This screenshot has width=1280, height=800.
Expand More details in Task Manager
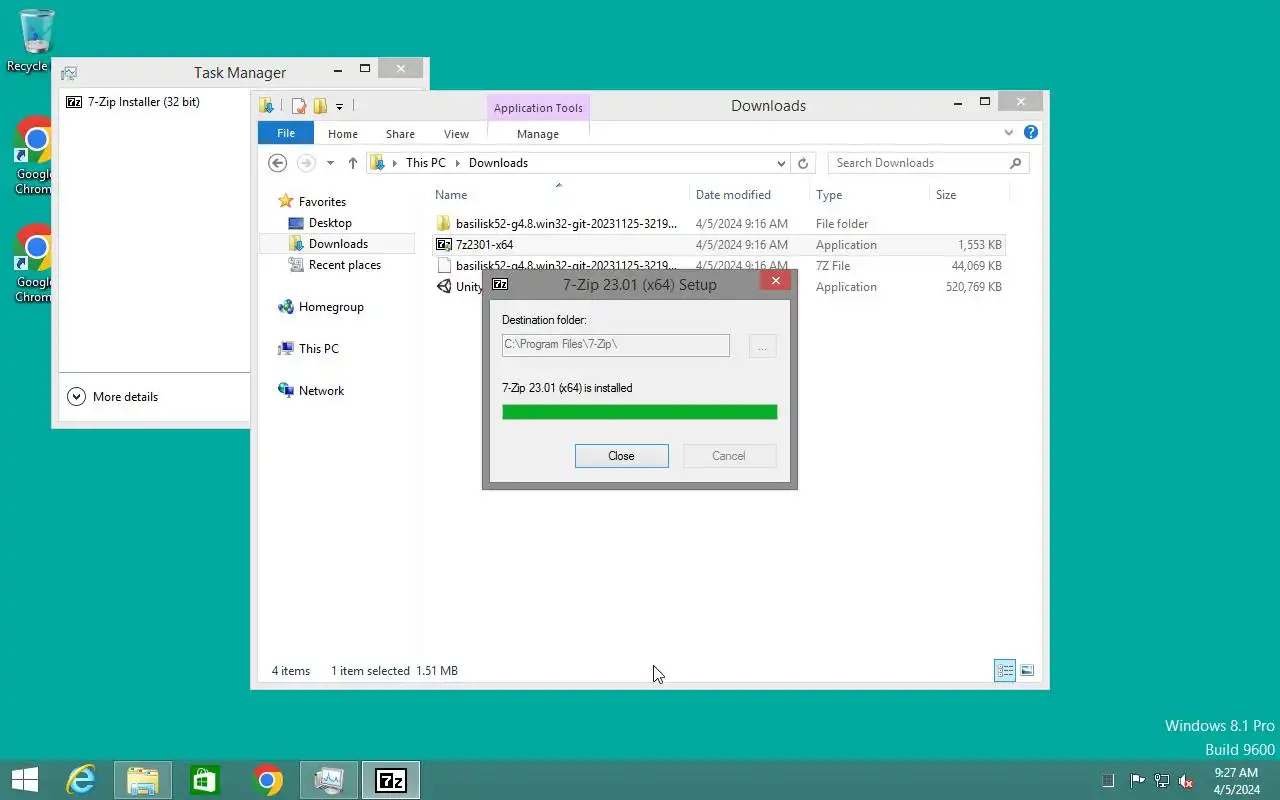tap(113, 397)
